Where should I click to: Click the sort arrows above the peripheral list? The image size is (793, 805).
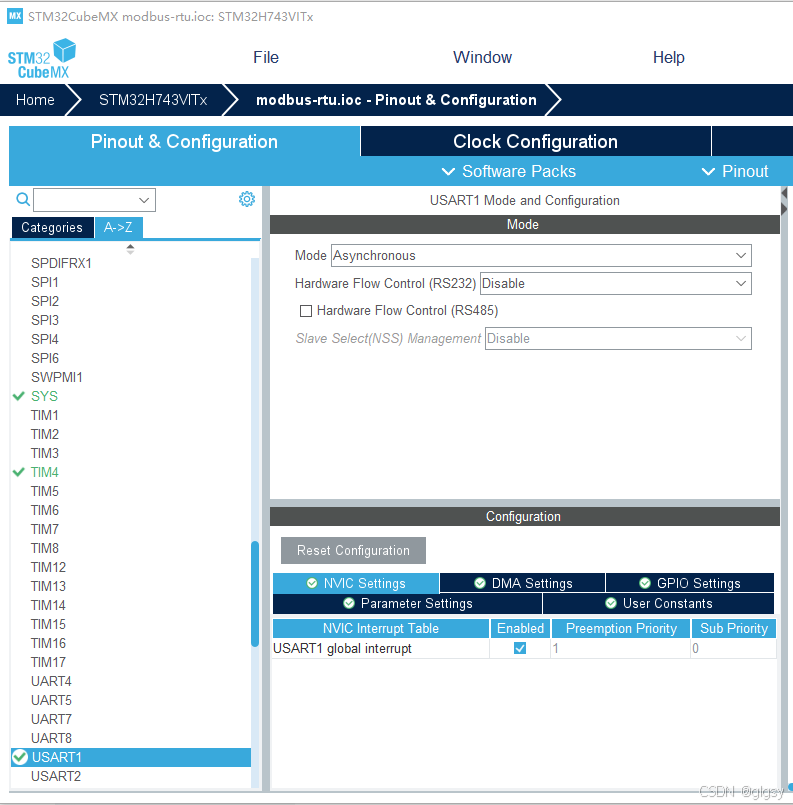click(130, 249)
